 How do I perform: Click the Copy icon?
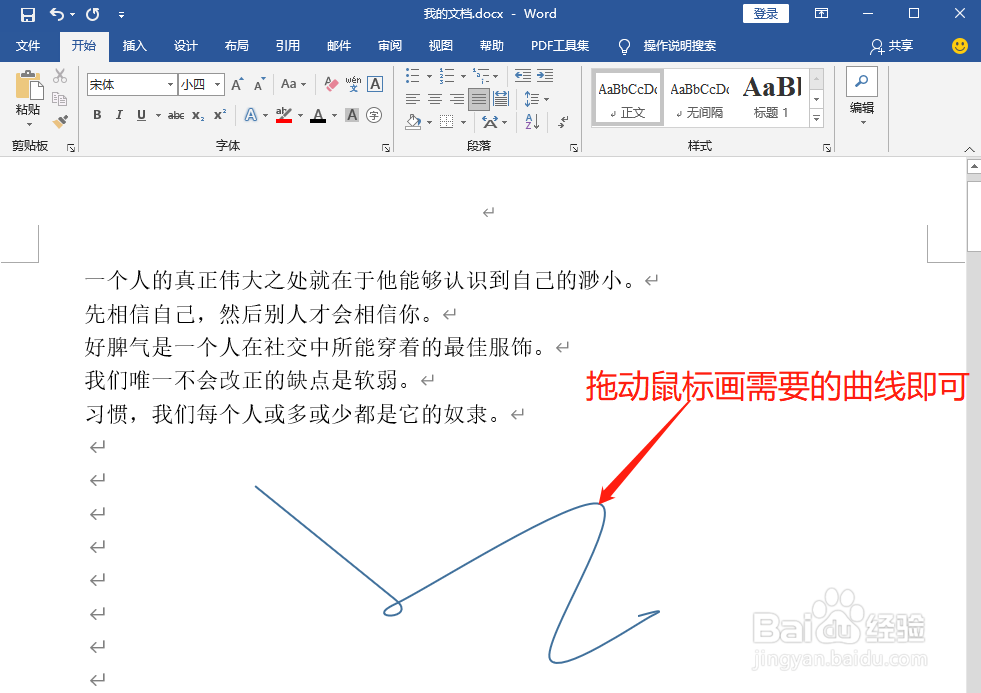(x=59, y=96)
